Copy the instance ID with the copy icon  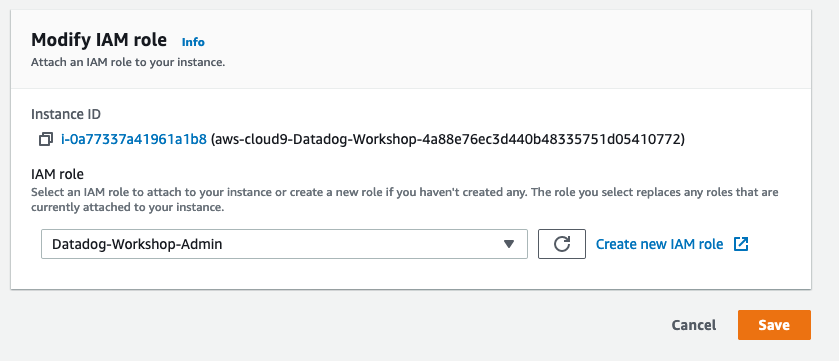[45, 140]
